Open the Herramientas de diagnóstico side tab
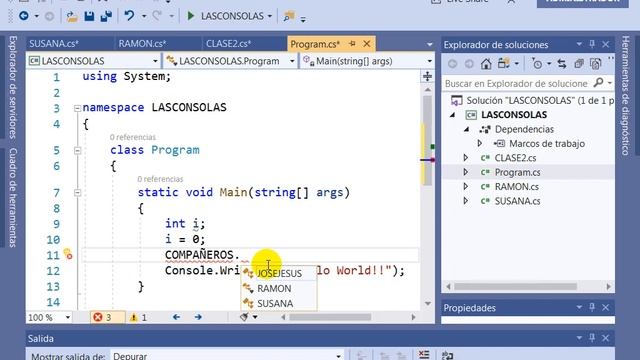Screen dimensions: 640x360 pos(626,95)
